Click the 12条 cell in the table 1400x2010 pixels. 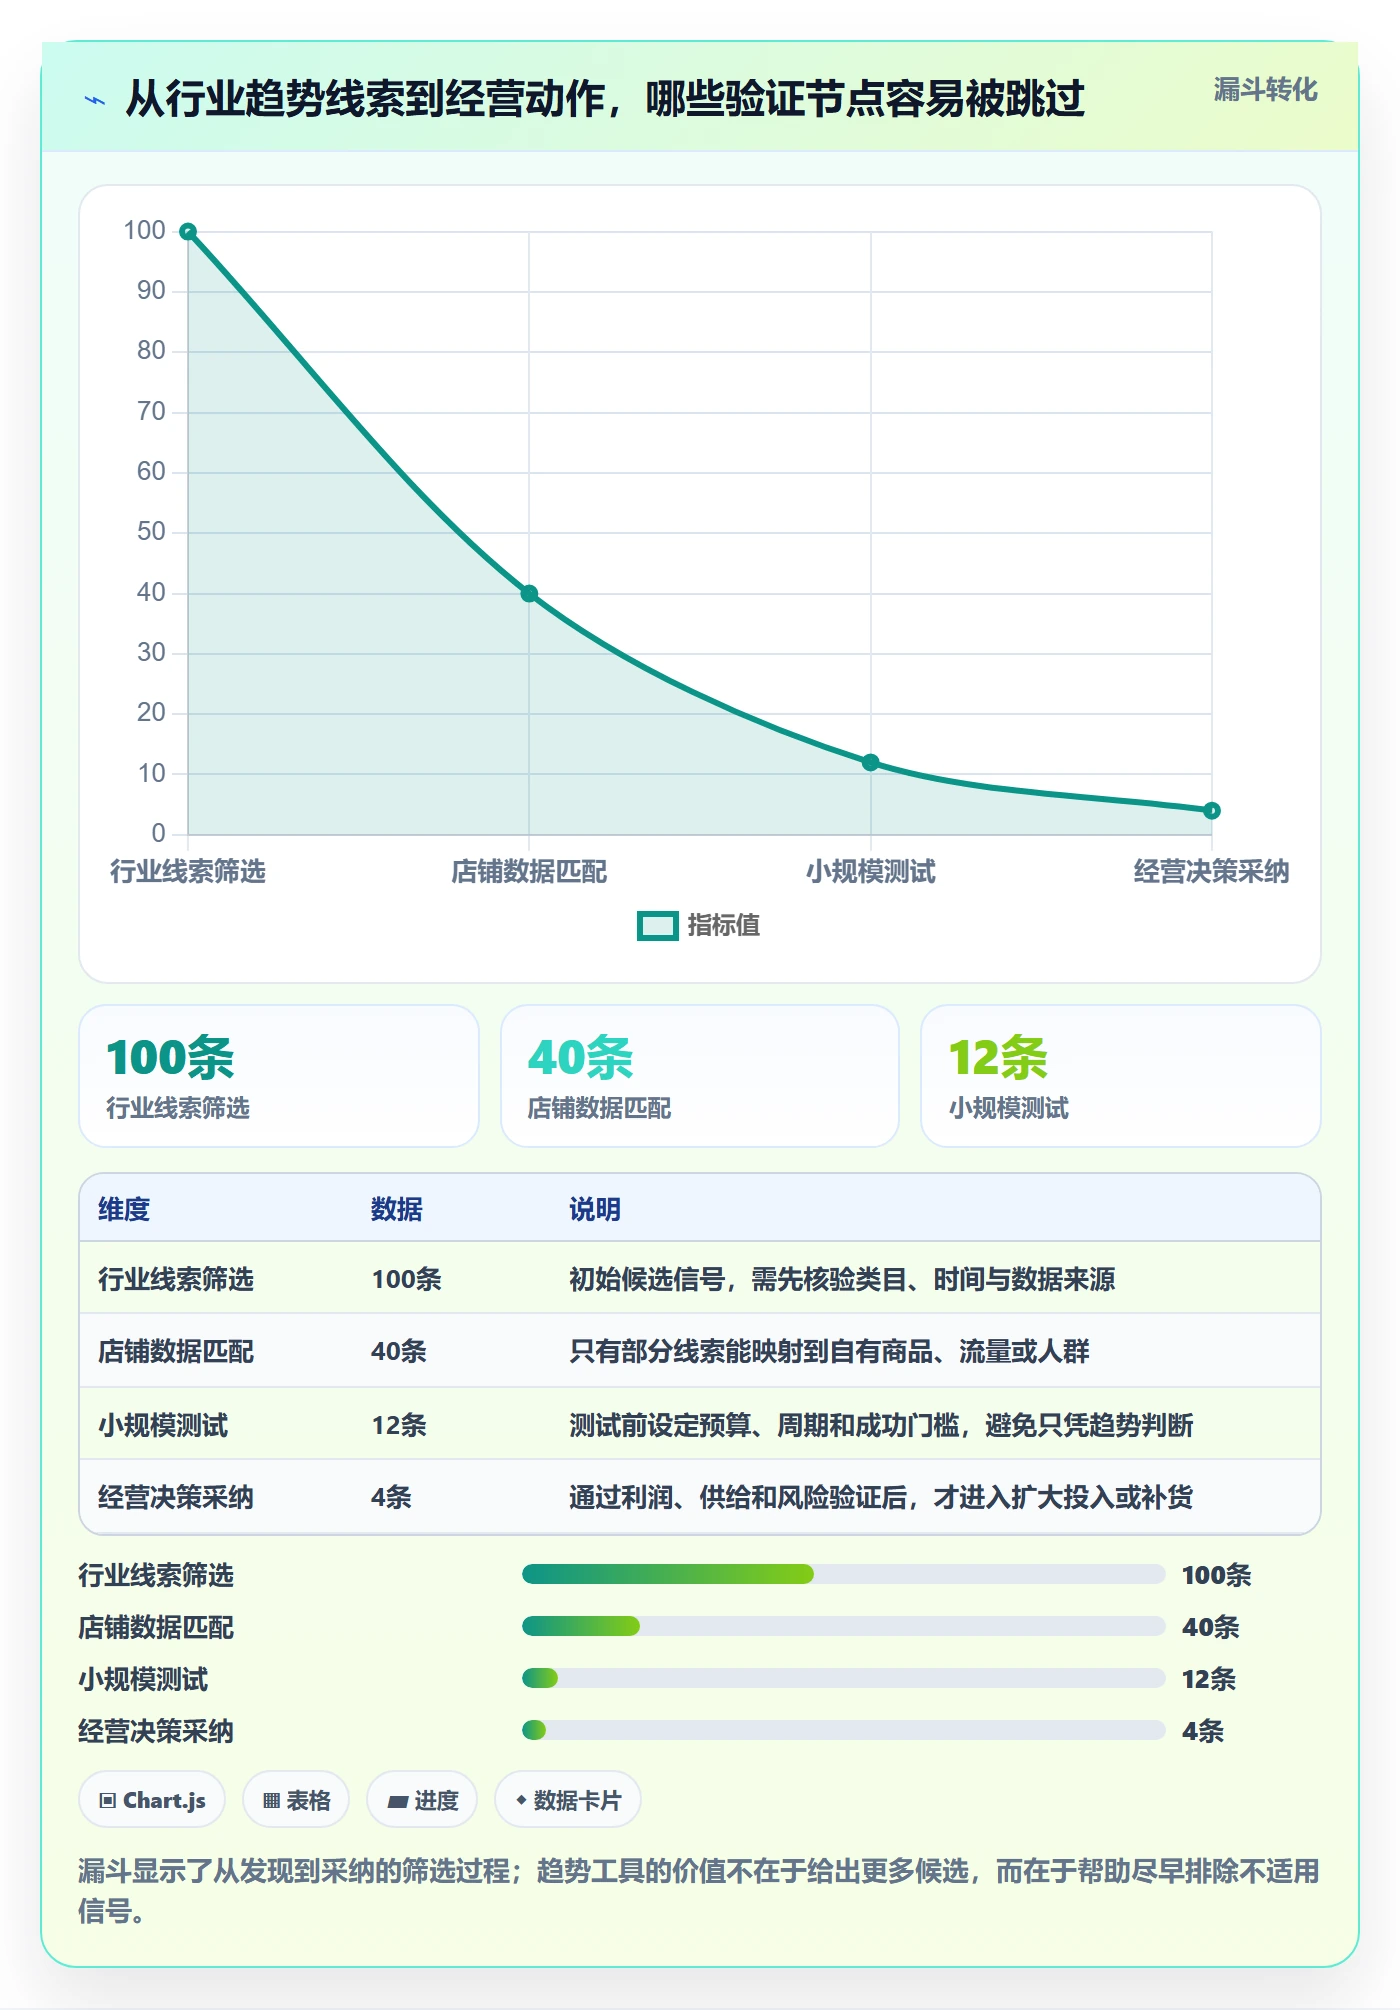point(399,1425)
